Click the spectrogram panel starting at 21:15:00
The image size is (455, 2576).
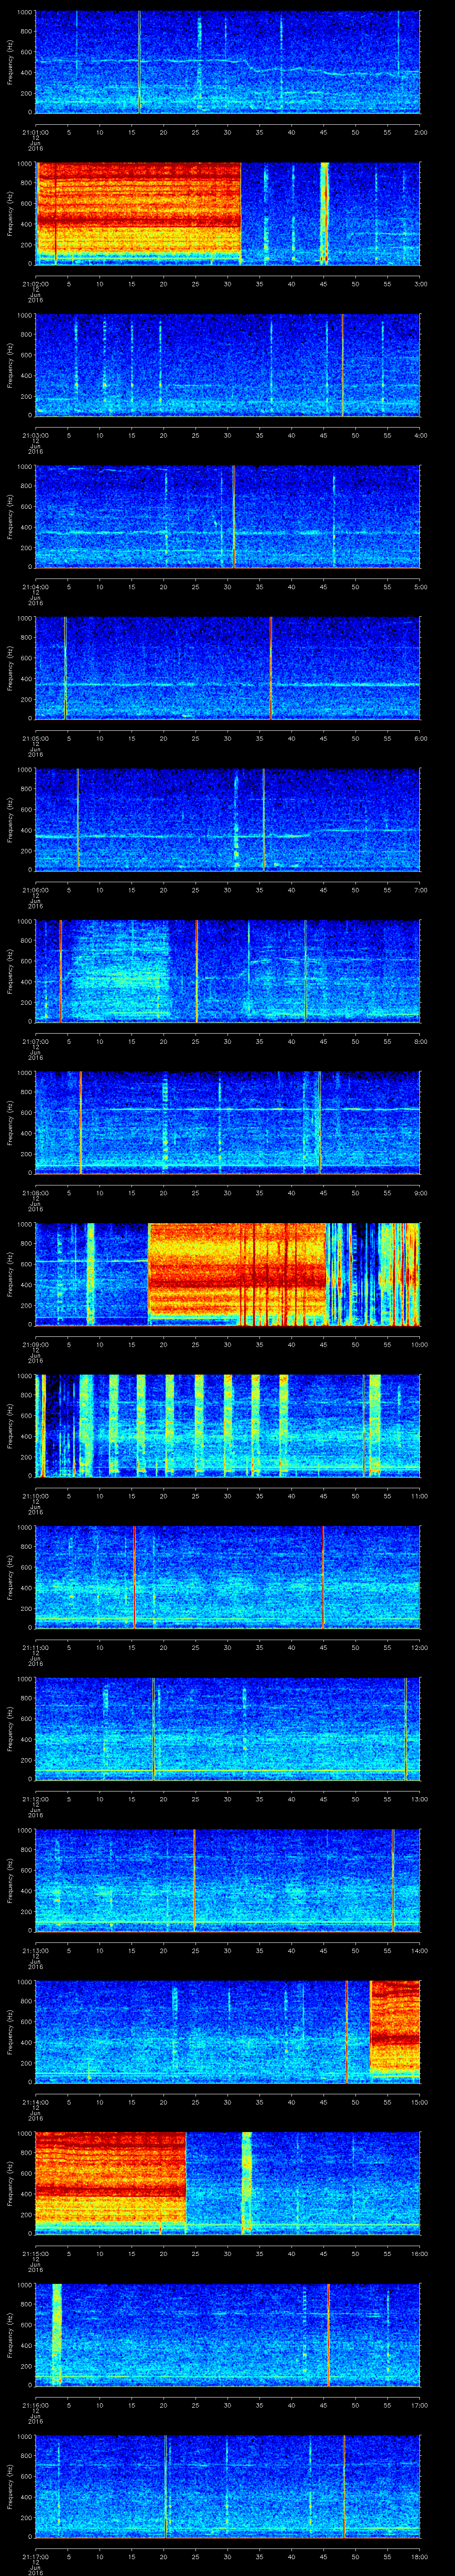(228, 2183)
